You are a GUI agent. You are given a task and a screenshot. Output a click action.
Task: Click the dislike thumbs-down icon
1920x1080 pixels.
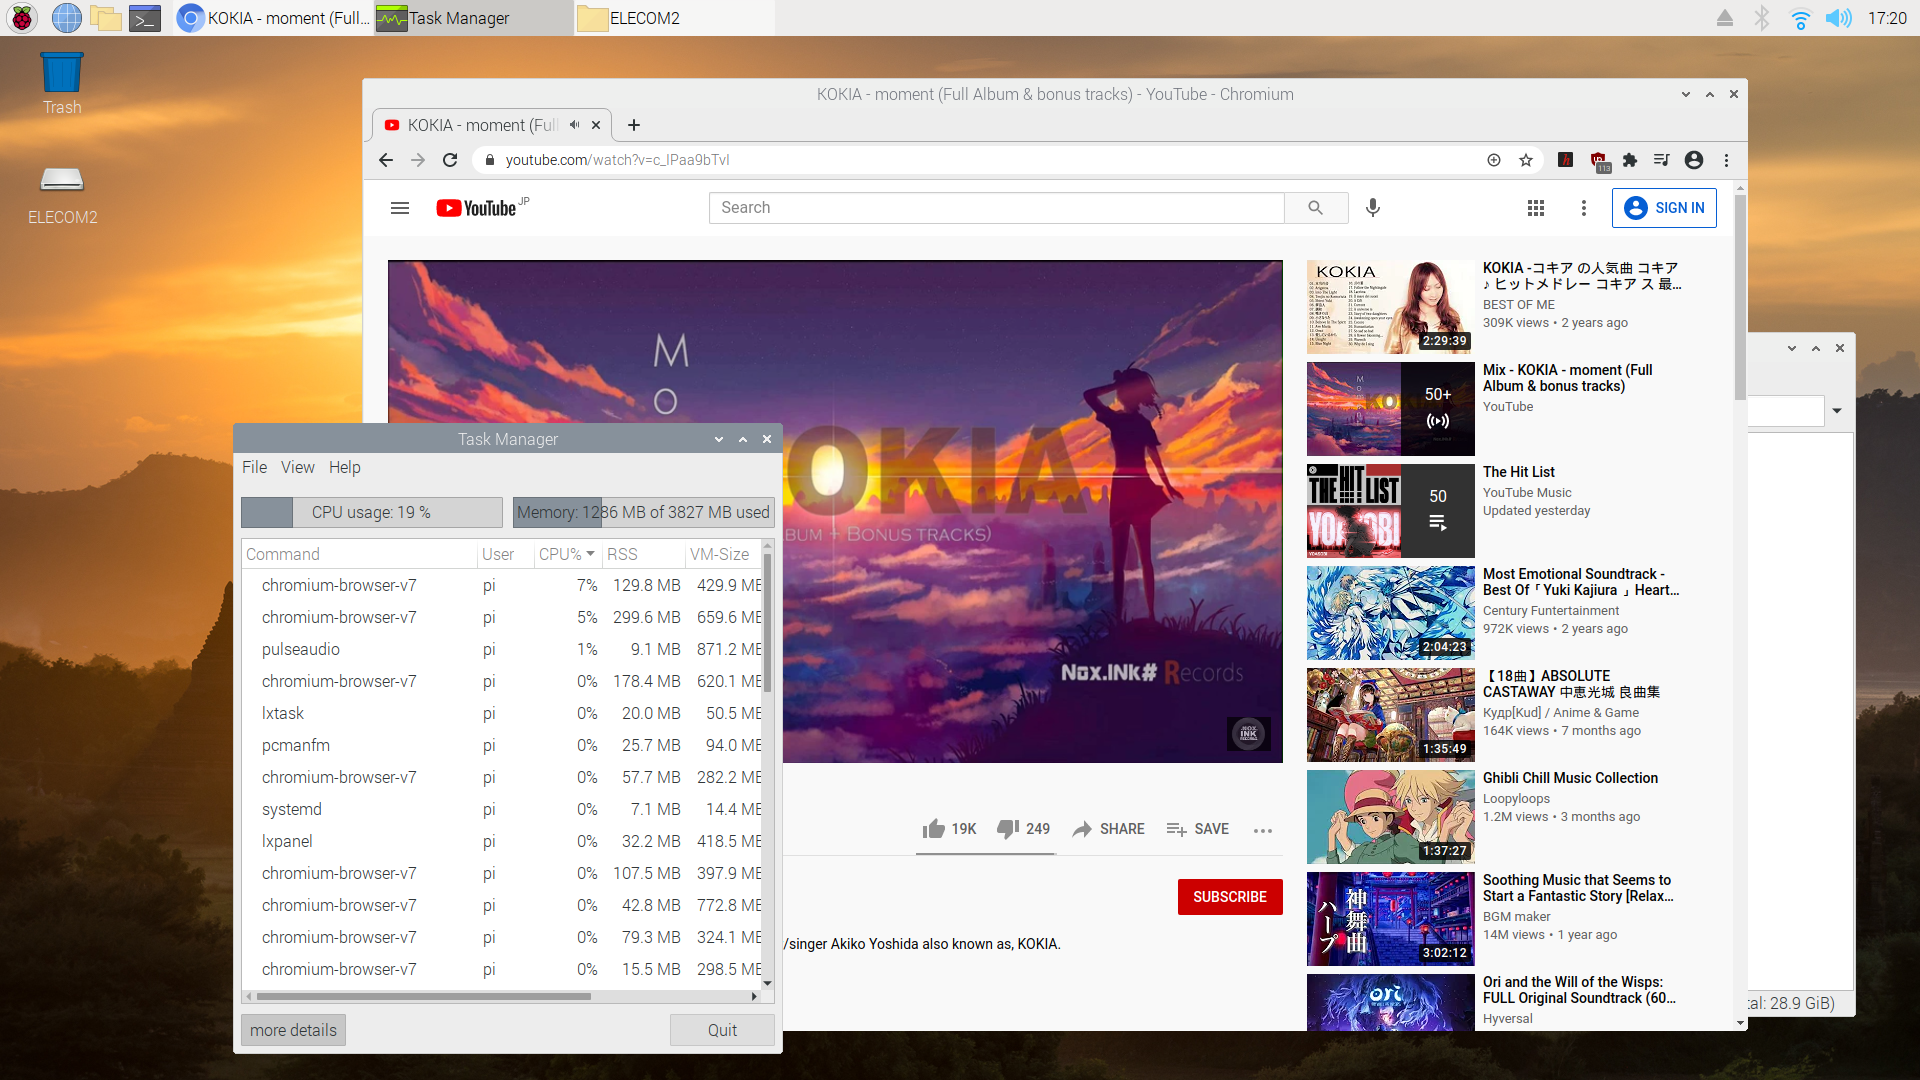pos(1007,829)
